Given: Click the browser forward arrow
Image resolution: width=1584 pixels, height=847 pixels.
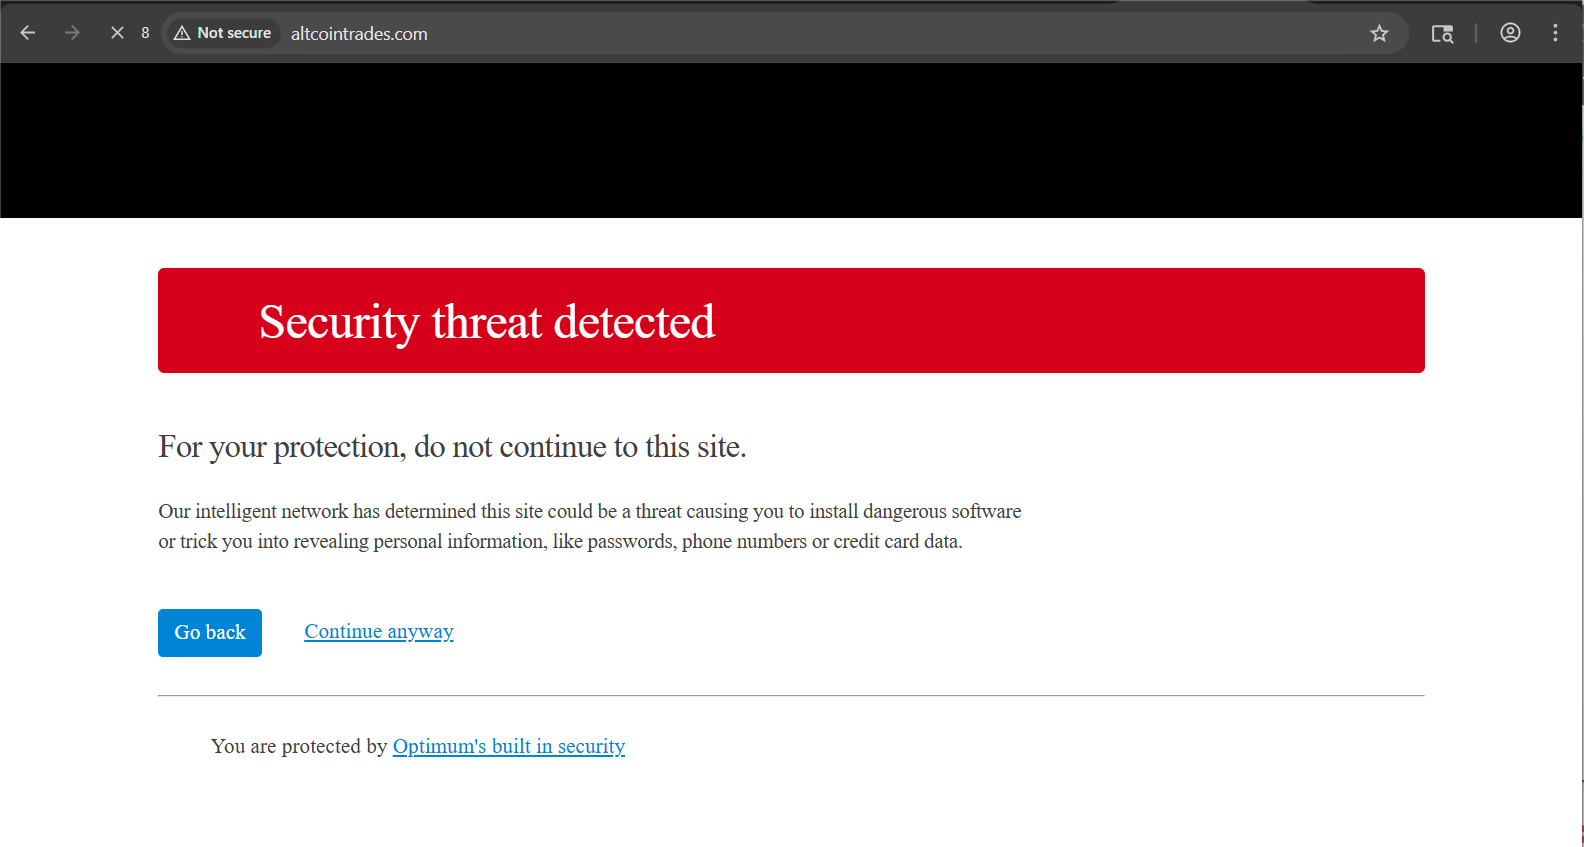Looking at the screenshot, I should pos(72,33).
